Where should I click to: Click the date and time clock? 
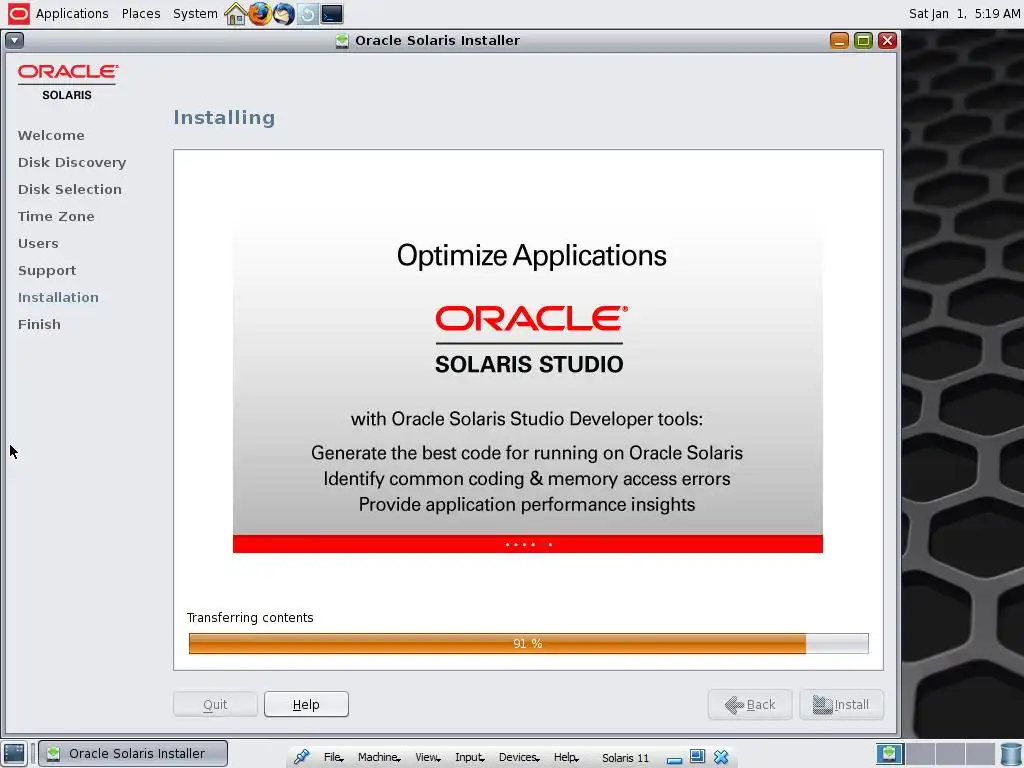point(963,14)
